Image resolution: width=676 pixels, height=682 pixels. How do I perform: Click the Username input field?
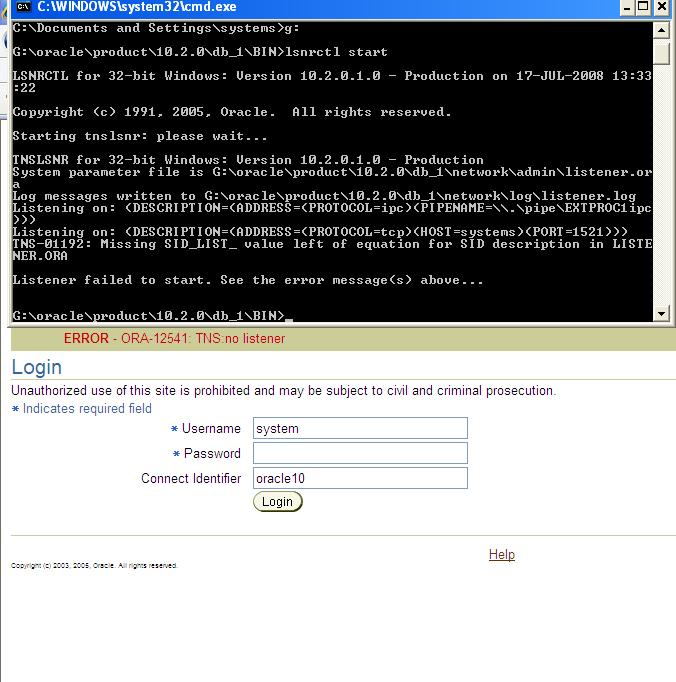point(360,428)
